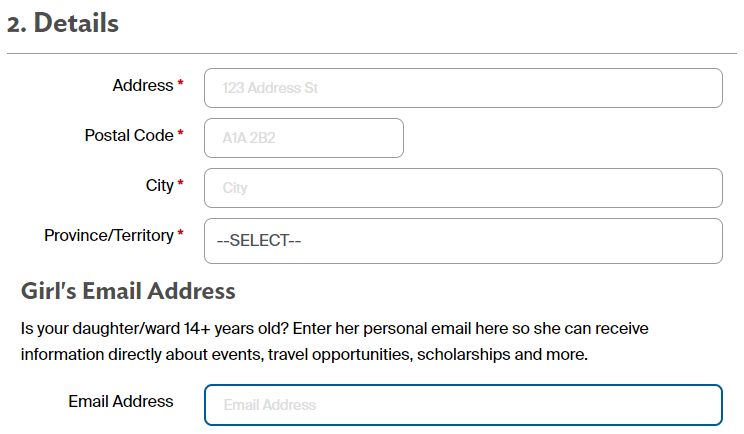Select the girl's Email Address input field
Image resolution: width=744 pixels, height=434 pixels.
point(463,405)
